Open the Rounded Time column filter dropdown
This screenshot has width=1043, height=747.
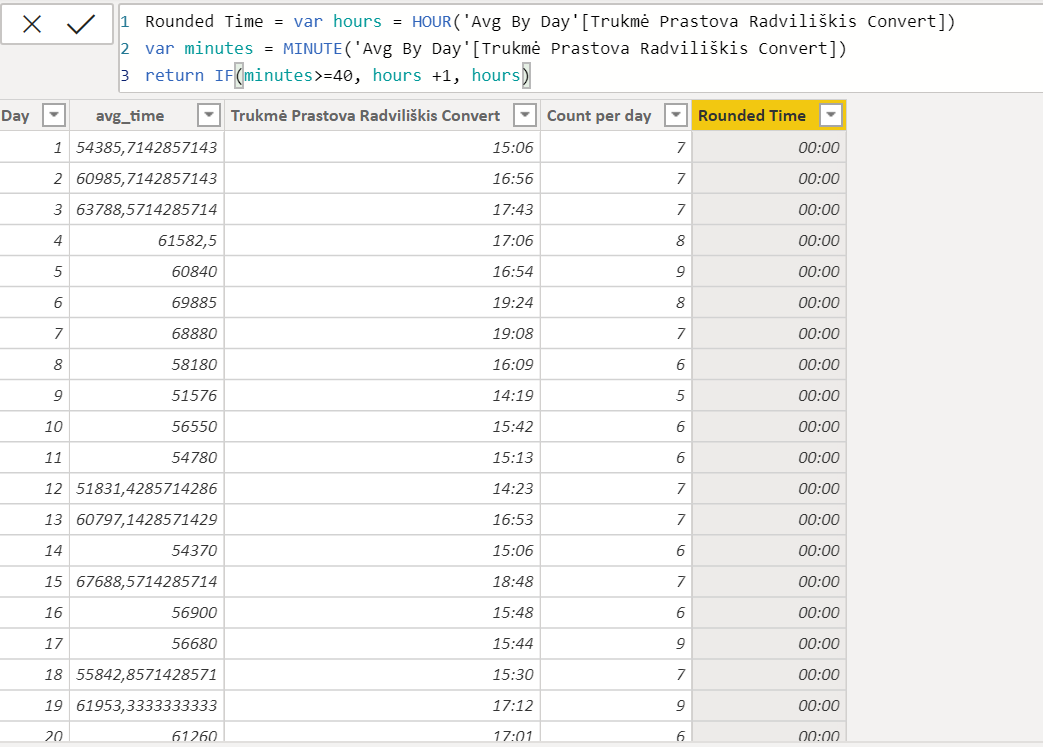[x=831, y=115]
